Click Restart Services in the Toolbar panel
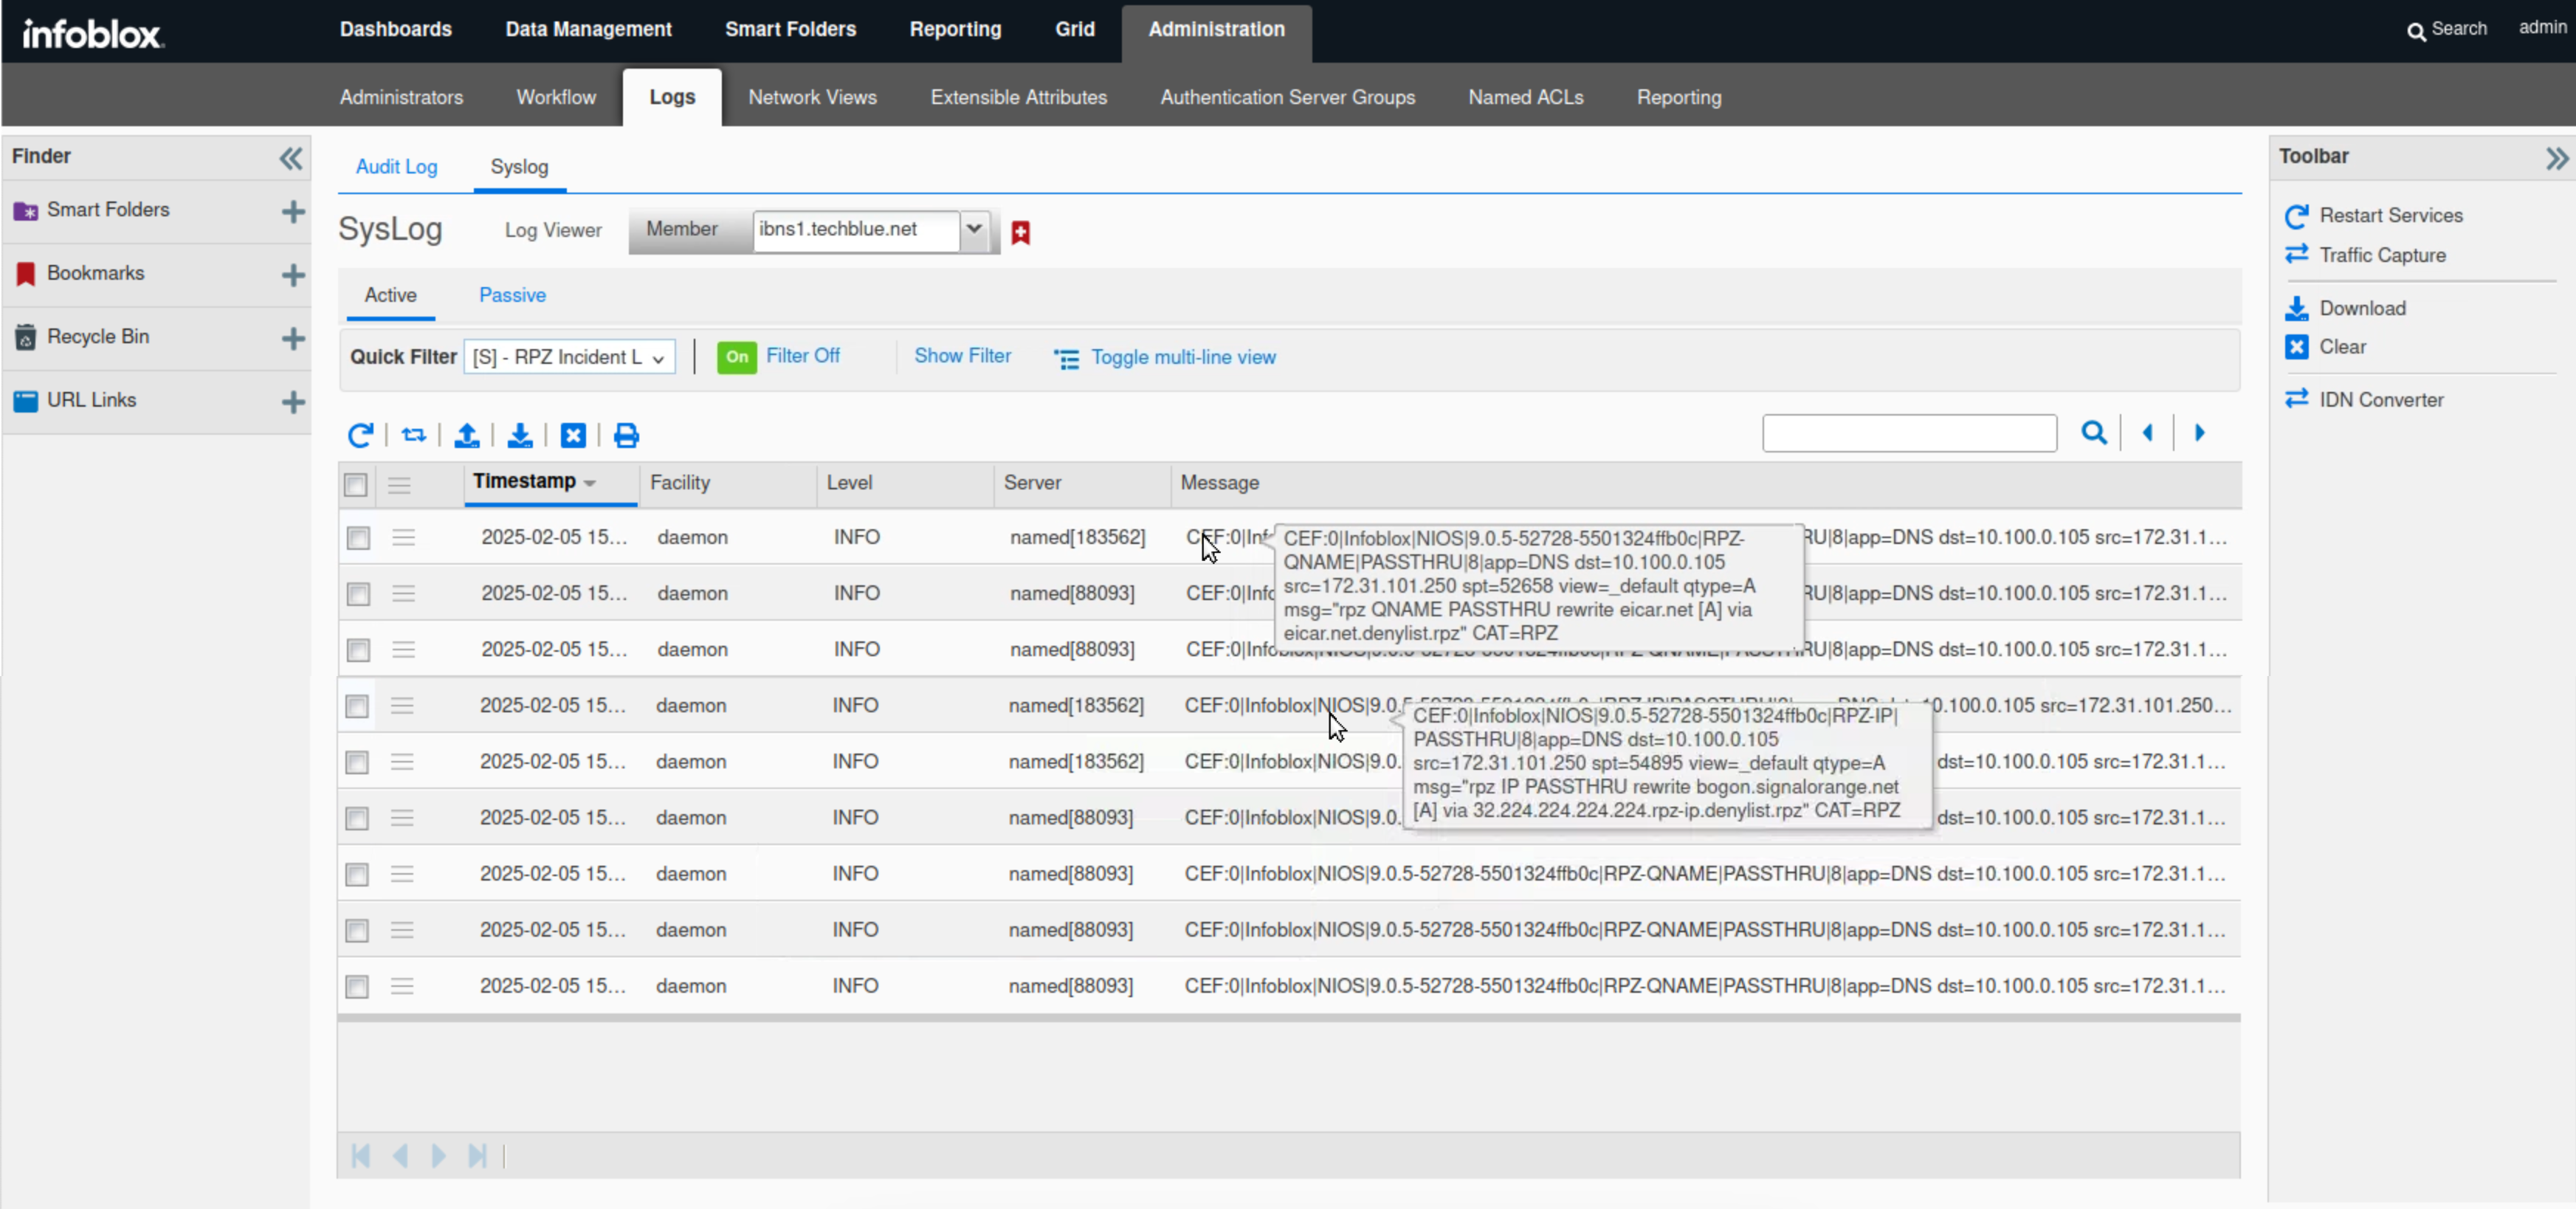Screen dimensions: 2576x1209 [2390, 215]
